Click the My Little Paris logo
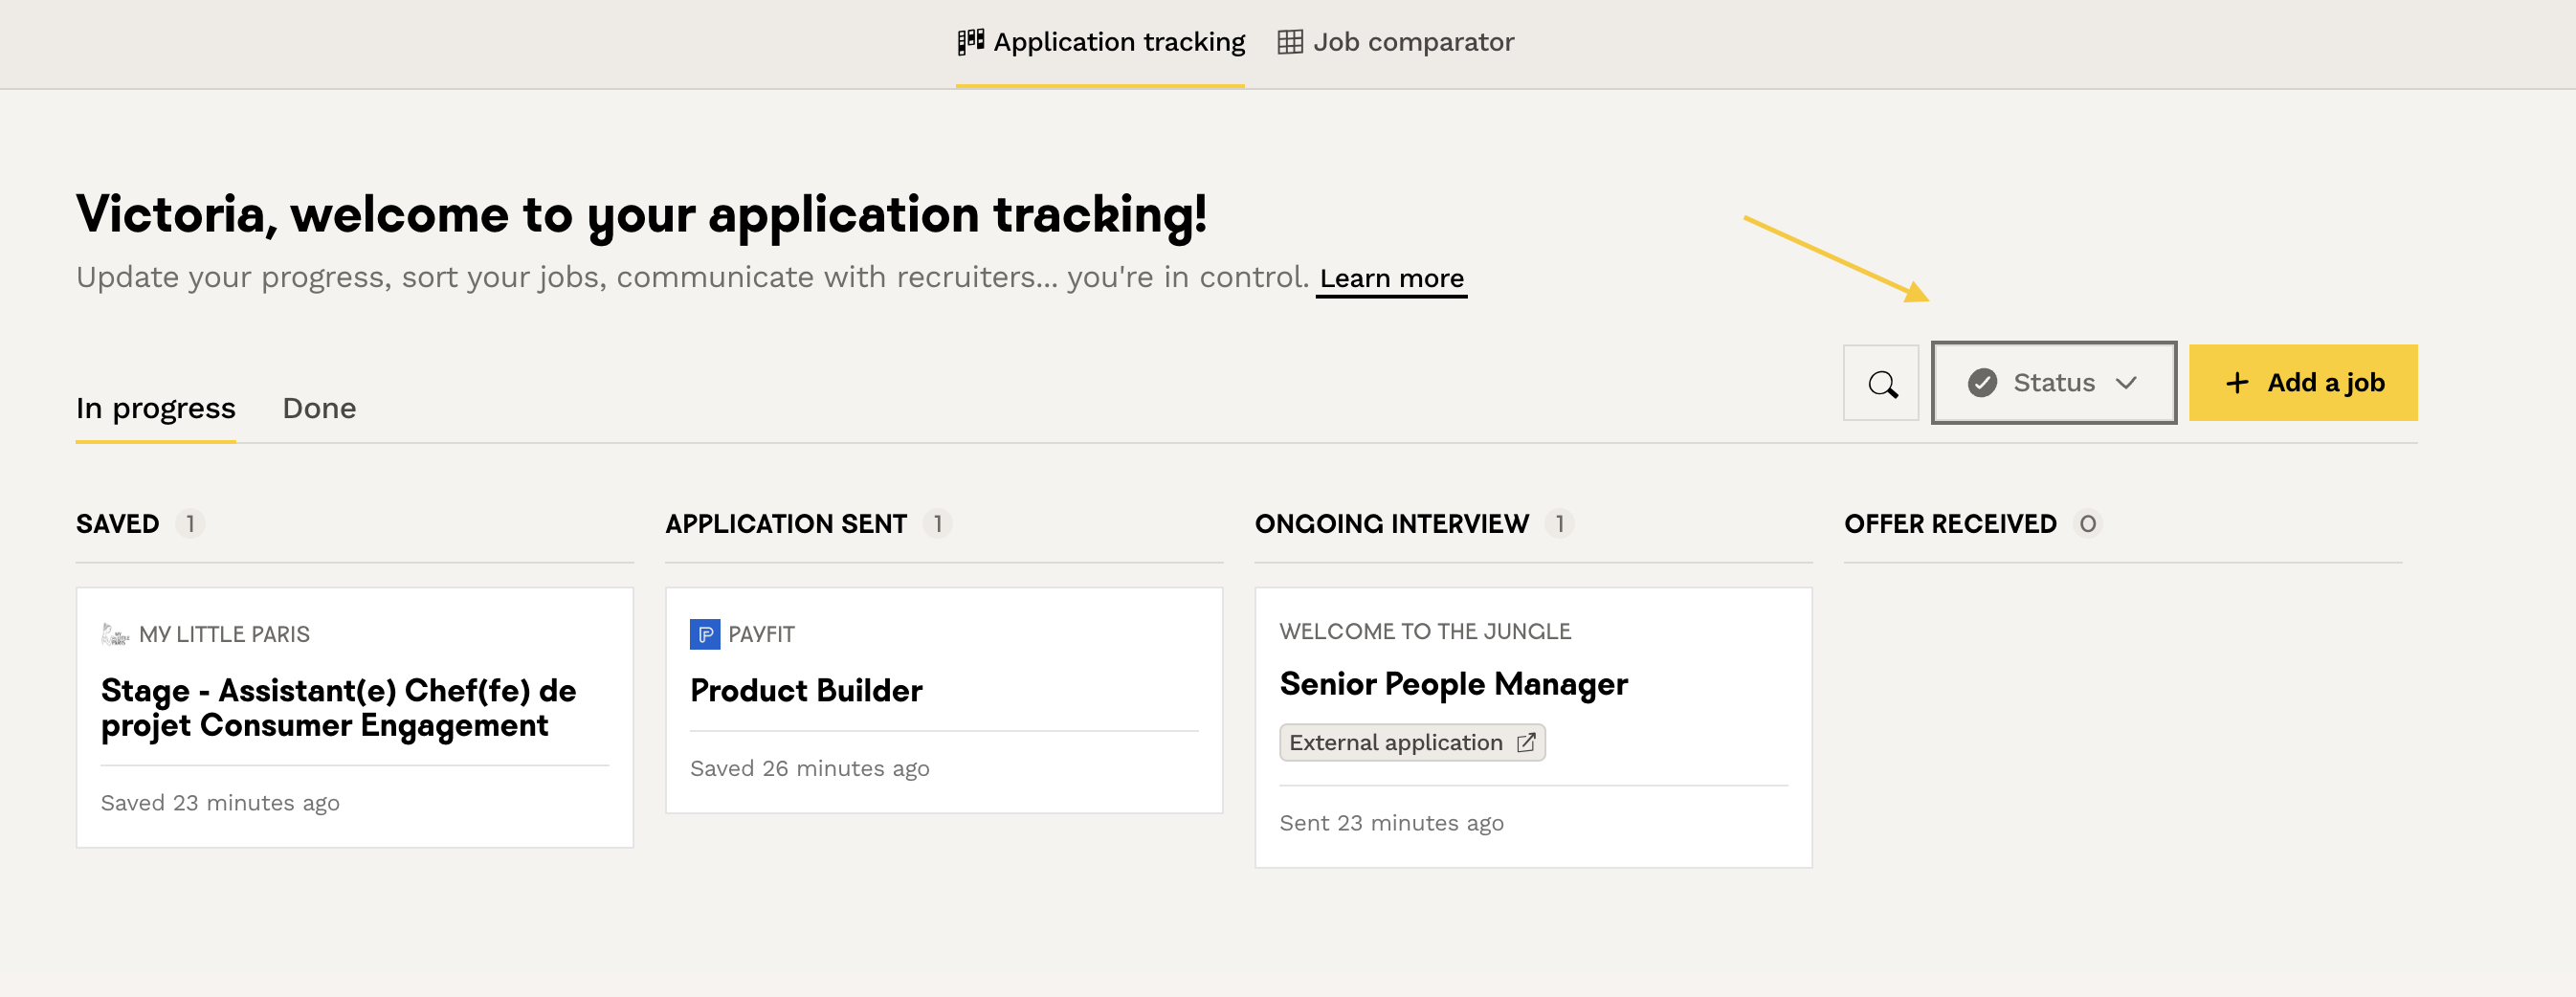Screen dimensions: 2576x997 coord(115,634)
